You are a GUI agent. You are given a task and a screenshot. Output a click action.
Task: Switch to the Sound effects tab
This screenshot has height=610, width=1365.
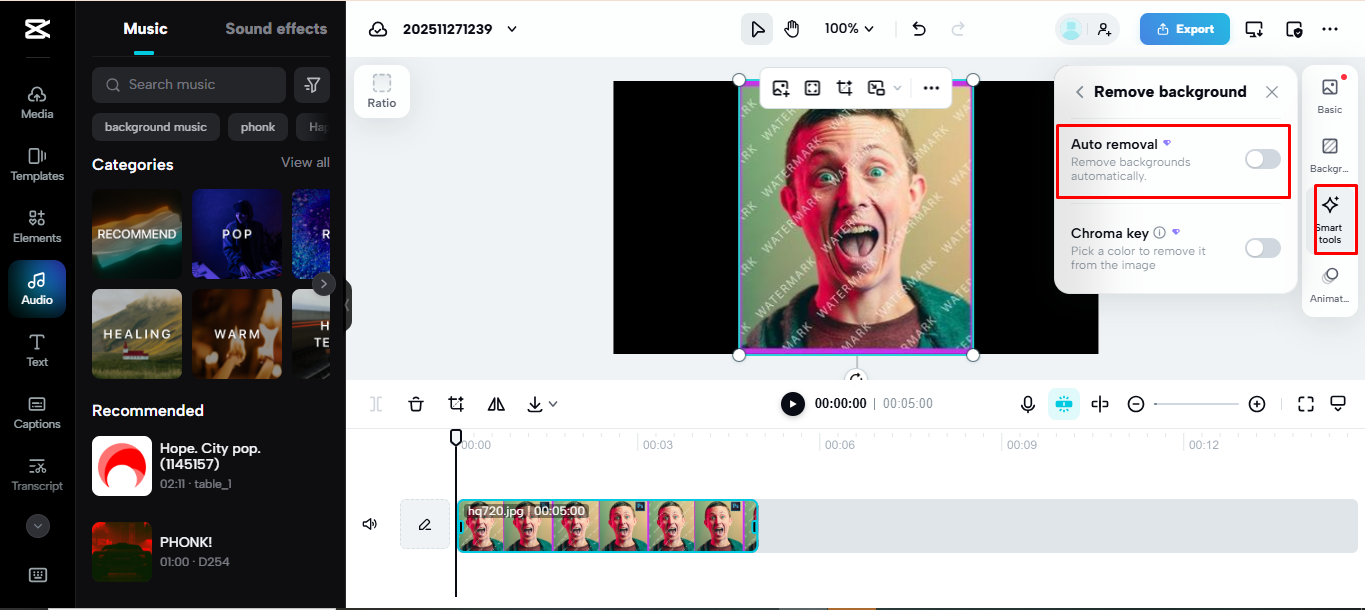point(276,28)
